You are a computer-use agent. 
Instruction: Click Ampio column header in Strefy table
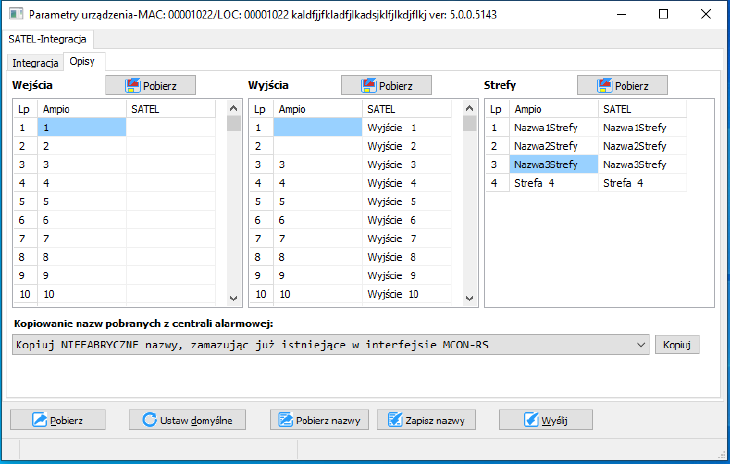pyautogui.click(x=554, y=109)
